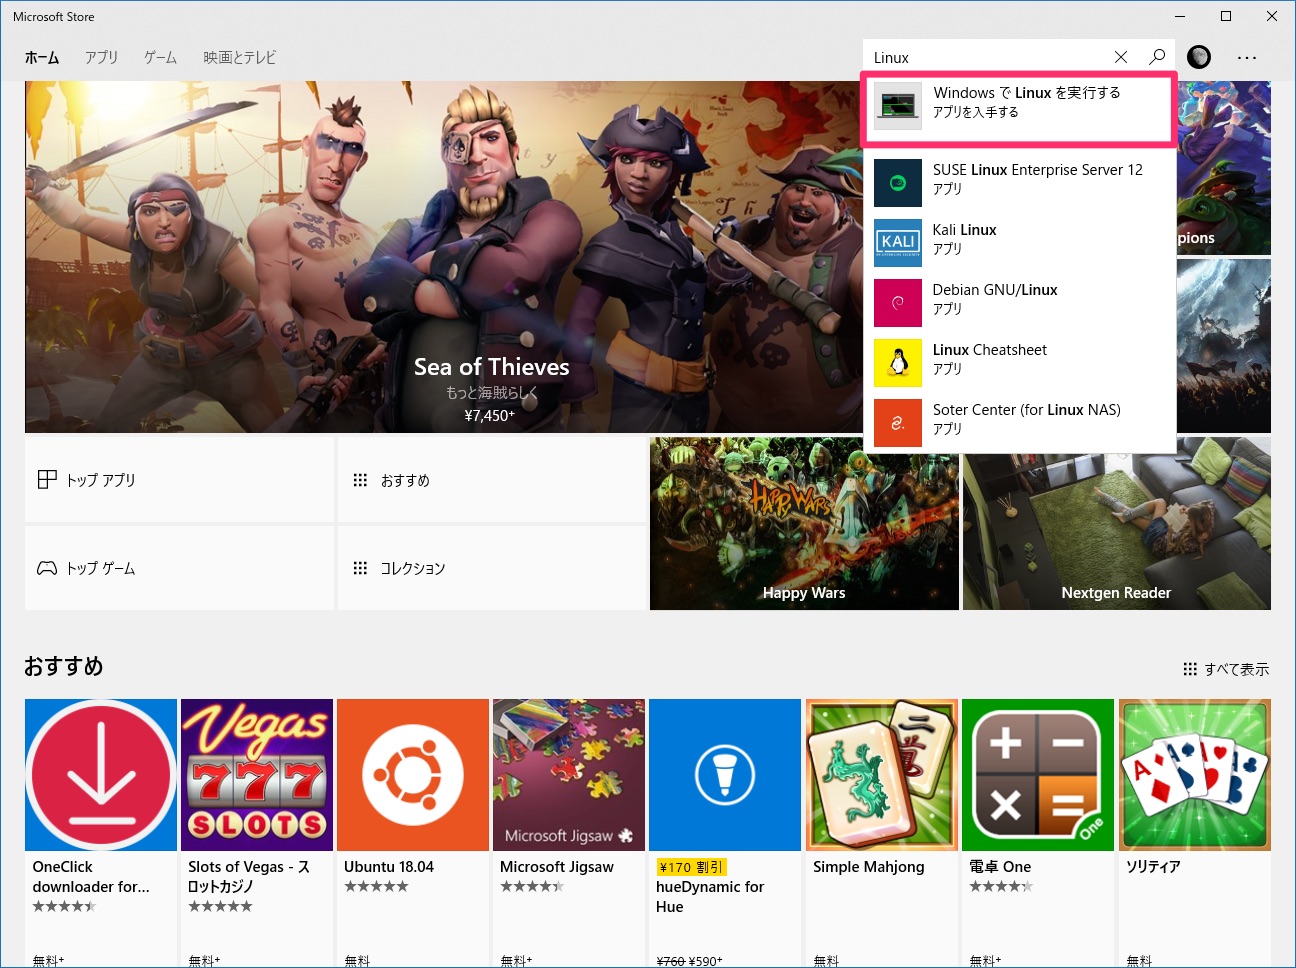Image resolution: width=1296 pixels, height=968 pixels.
Task: Pick the Linux Cheatsheet suggestion text
Action: pyautogui.click(x=990, y=350)
